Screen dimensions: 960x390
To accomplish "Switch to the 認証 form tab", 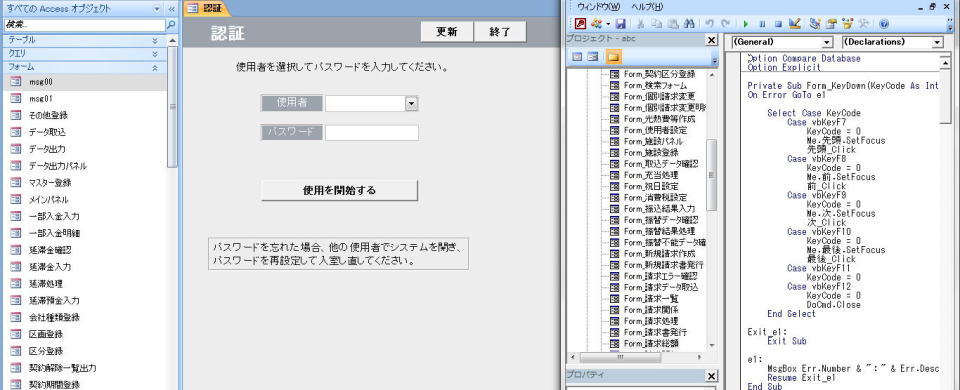I will [208, 9].
